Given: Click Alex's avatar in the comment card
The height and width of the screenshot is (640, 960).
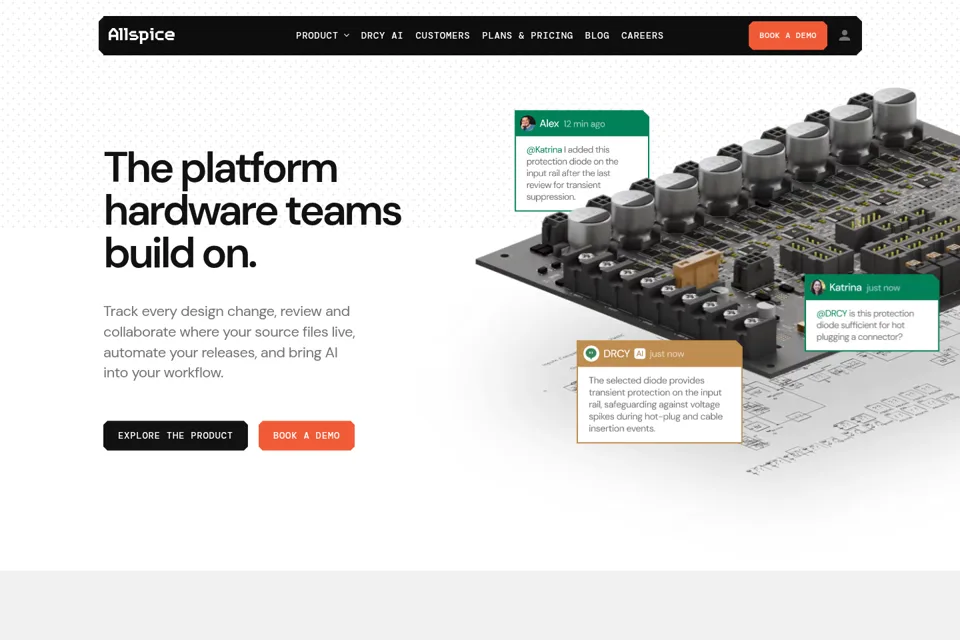Looking at the screenshot, I should coord(527,124).
